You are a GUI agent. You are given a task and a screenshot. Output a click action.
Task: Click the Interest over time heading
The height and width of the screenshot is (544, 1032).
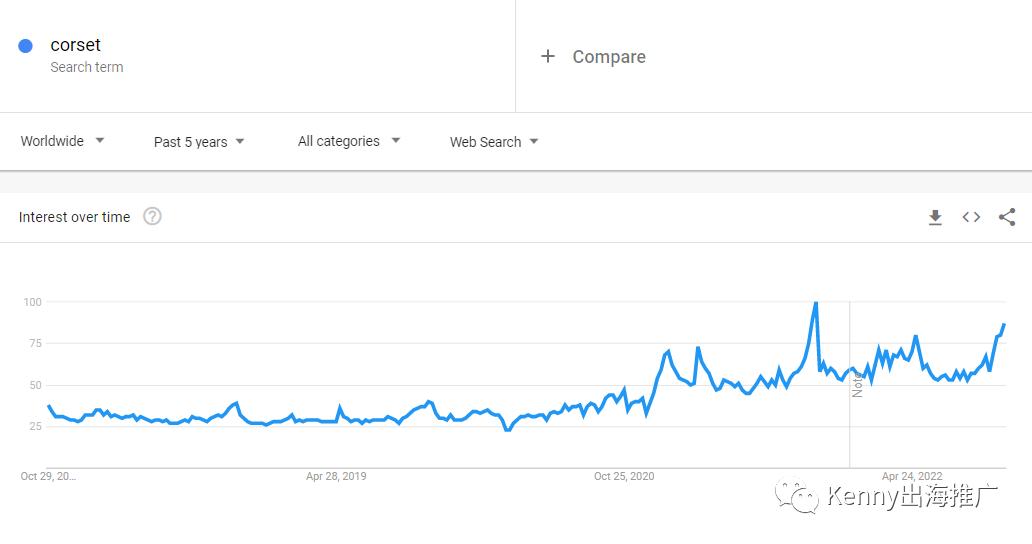point(74,217)
